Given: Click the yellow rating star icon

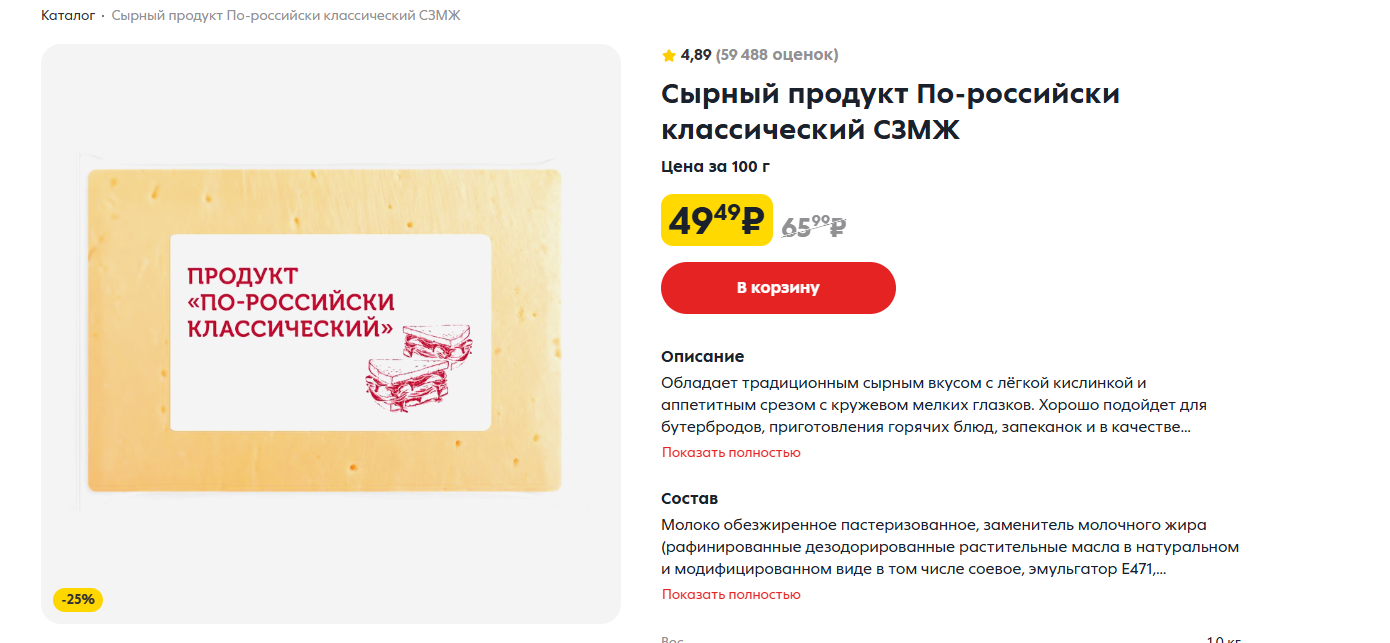Looking at the screenshot, I should (x=669, y=55).
